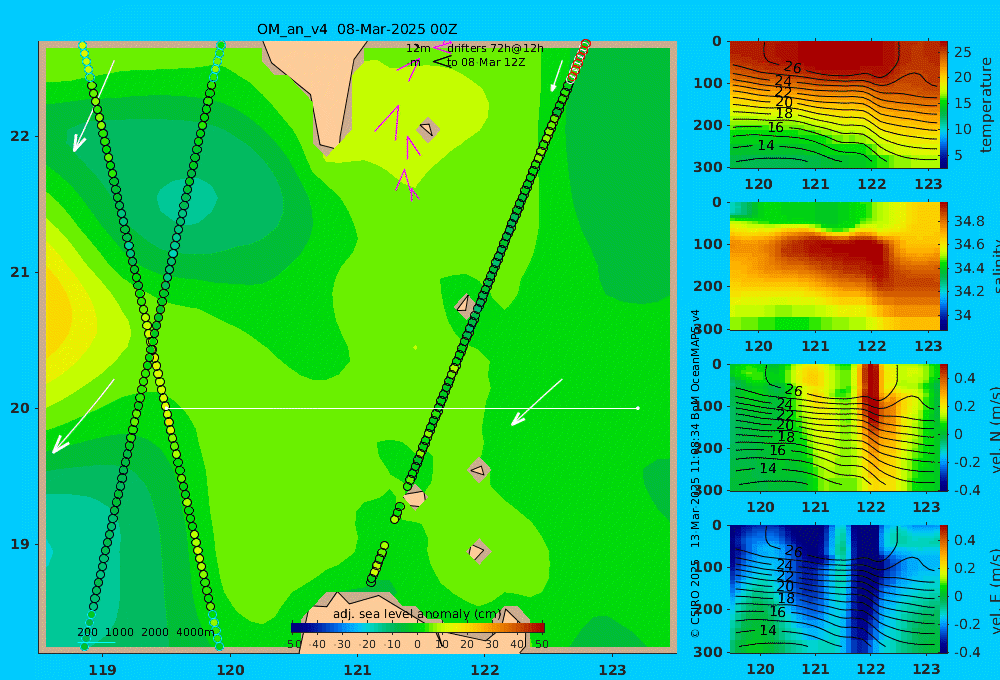Click the "12m" drifter depth label
Viewport: 1000px width, 680px height.
coord(418,48)
